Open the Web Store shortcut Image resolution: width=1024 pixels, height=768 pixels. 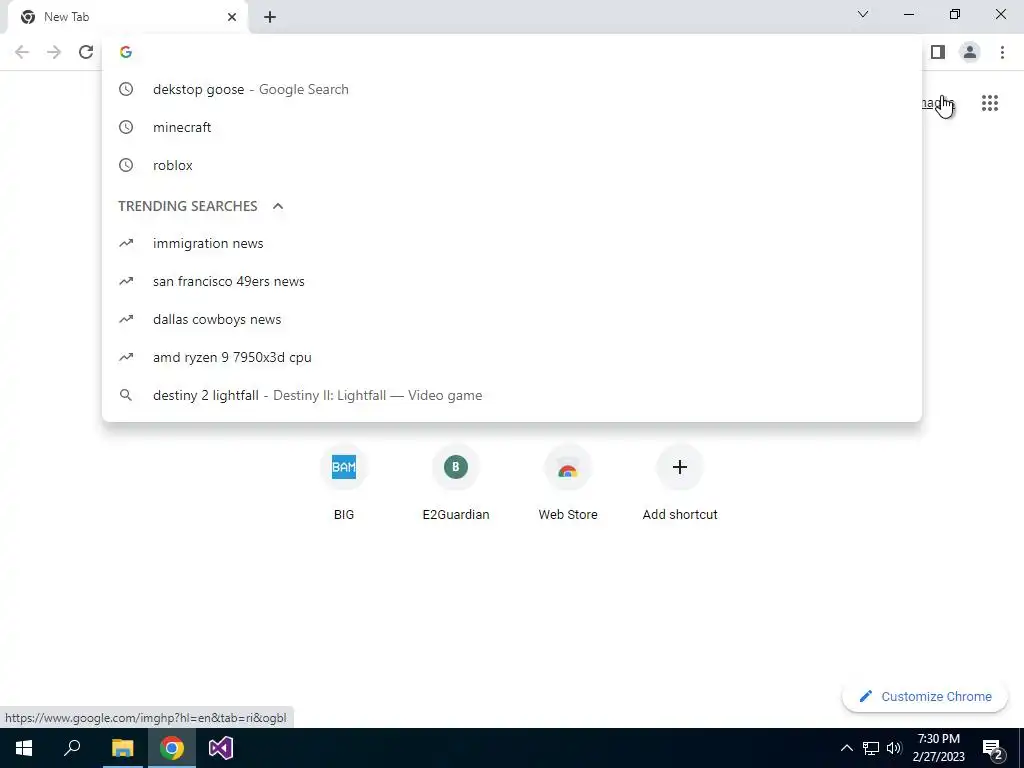coord(568,484)
